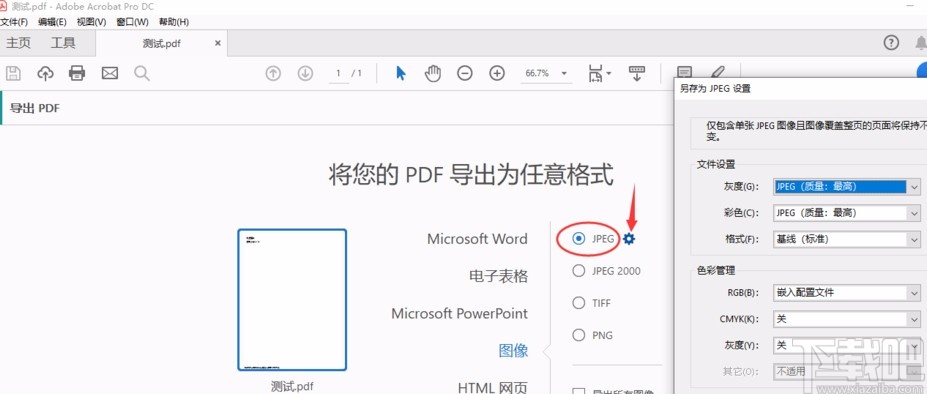
Task: Open the 文件(F) menu
Action: tap(14, 22)
